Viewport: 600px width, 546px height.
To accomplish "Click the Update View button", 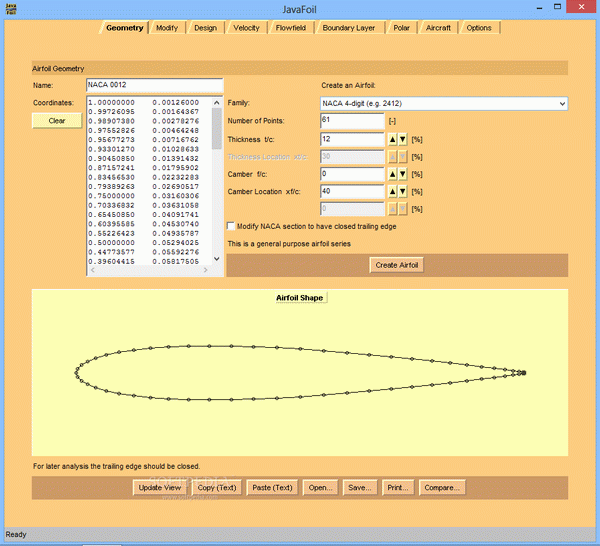I will click(x=160, y=488).
